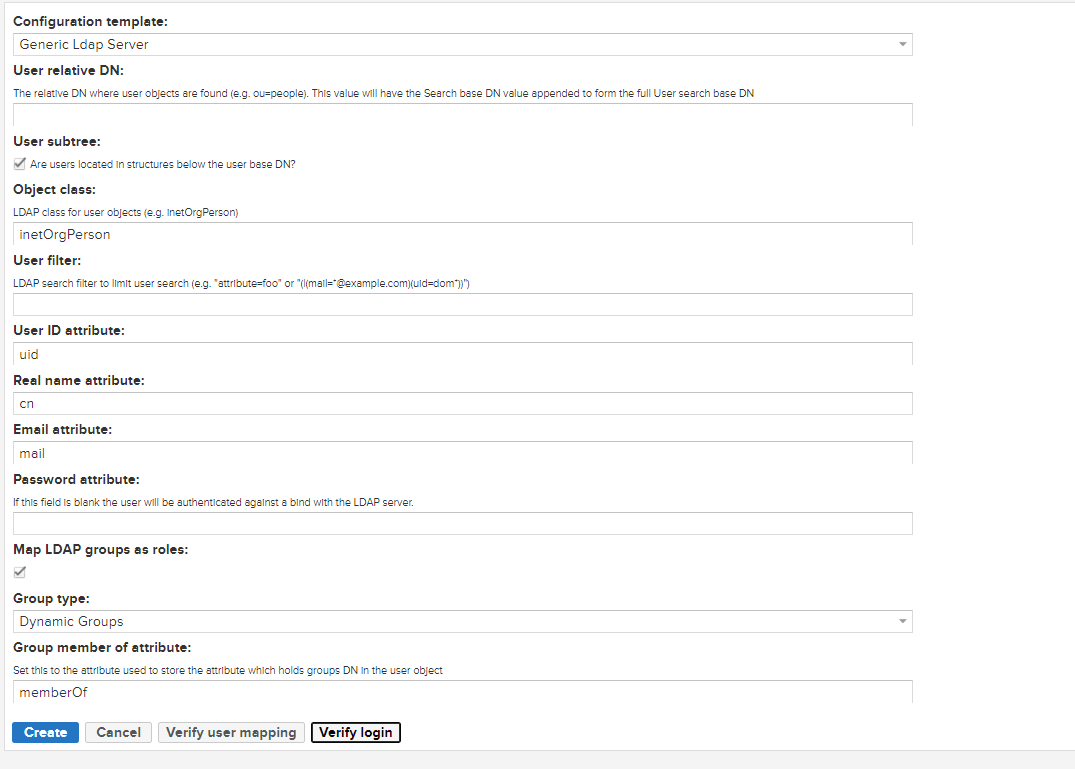This screenshot has width=1075, height=769.
Task: Expand the Group type dropdown
Action: (462, 621)
